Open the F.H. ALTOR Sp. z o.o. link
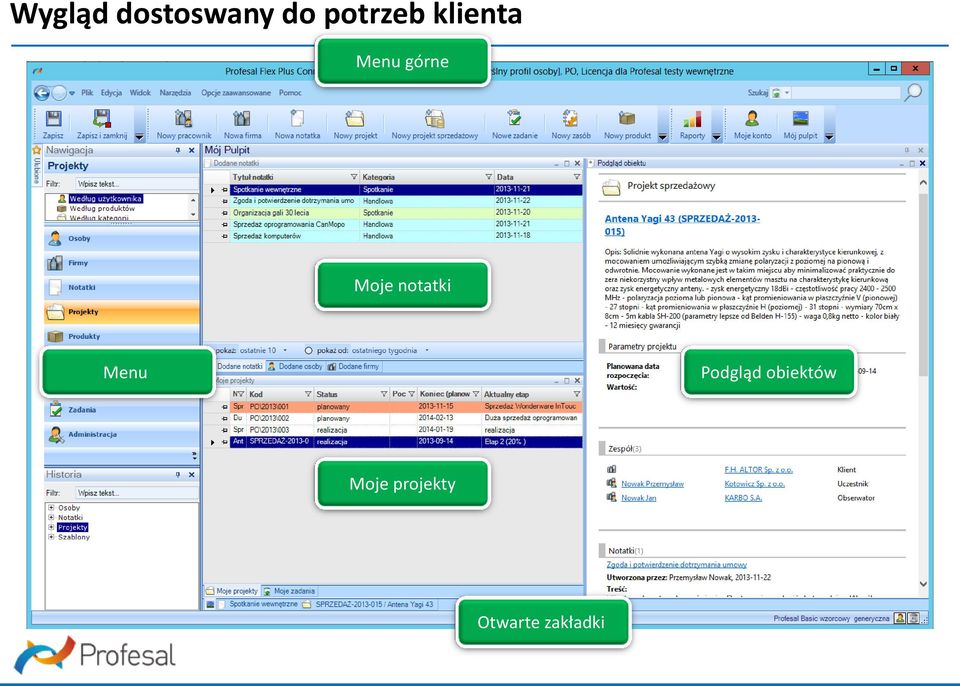Viewport: 960px width, 686px height. [759, 470]
